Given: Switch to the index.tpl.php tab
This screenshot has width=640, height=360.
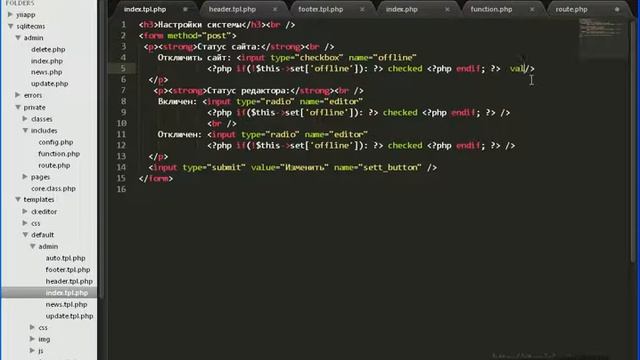Looking at the screenshot, I should pos(145,9).
